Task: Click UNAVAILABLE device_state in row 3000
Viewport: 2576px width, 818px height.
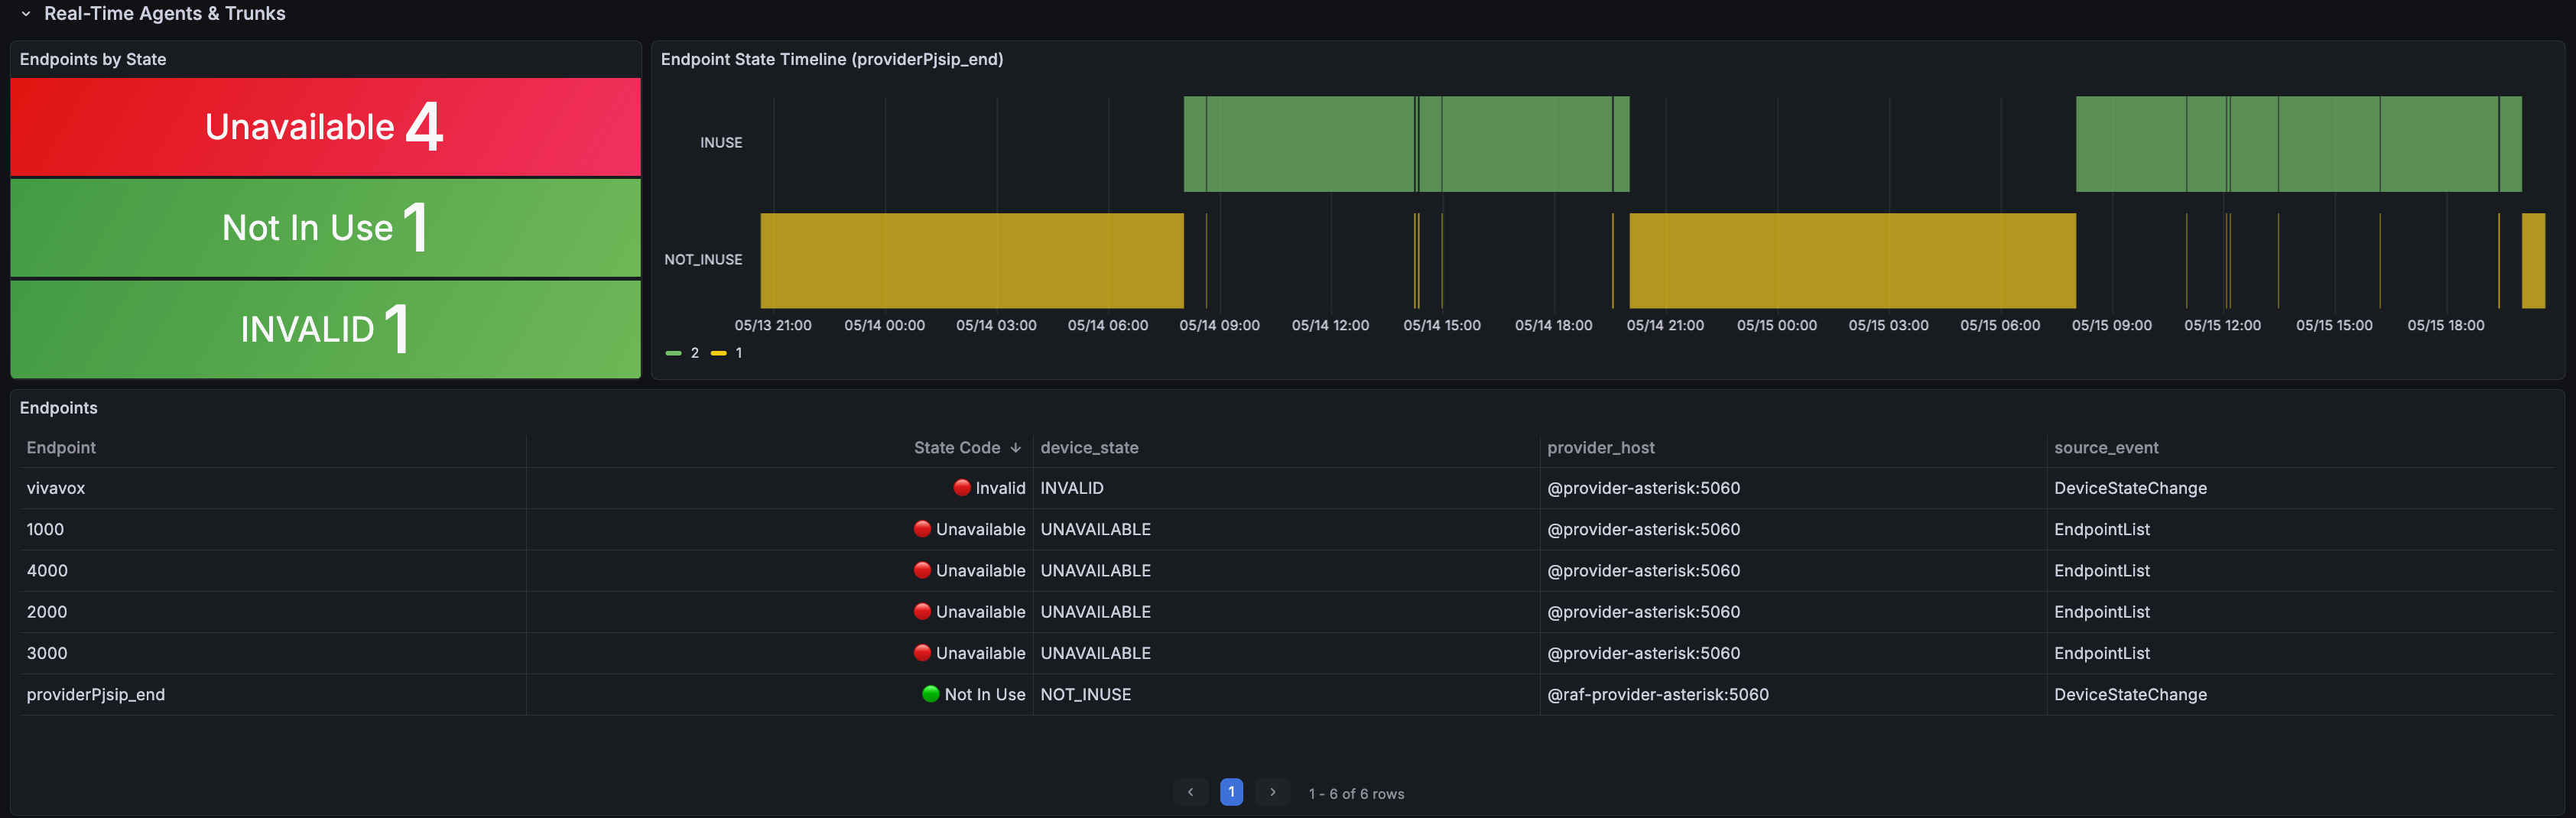Action: point(1096,653)
